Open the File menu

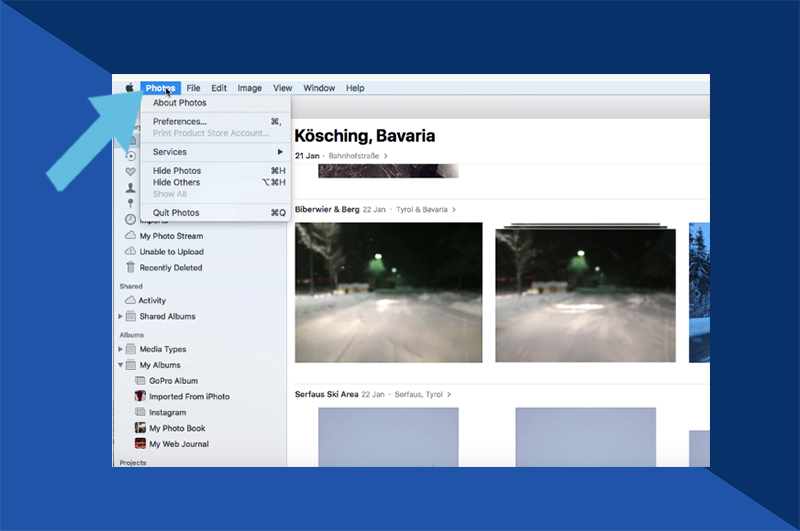[193, 88]
